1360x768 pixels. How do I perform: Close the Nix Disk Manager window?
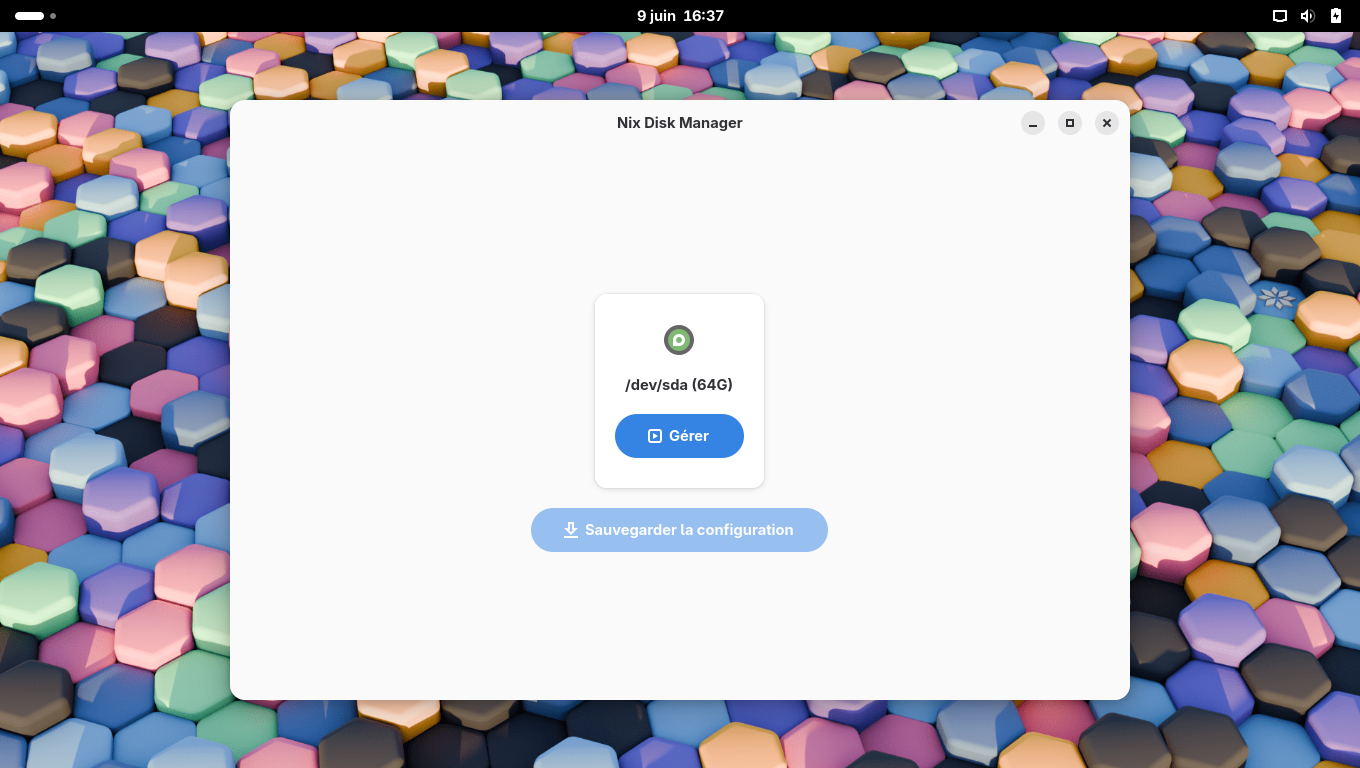pos(1106,123)
